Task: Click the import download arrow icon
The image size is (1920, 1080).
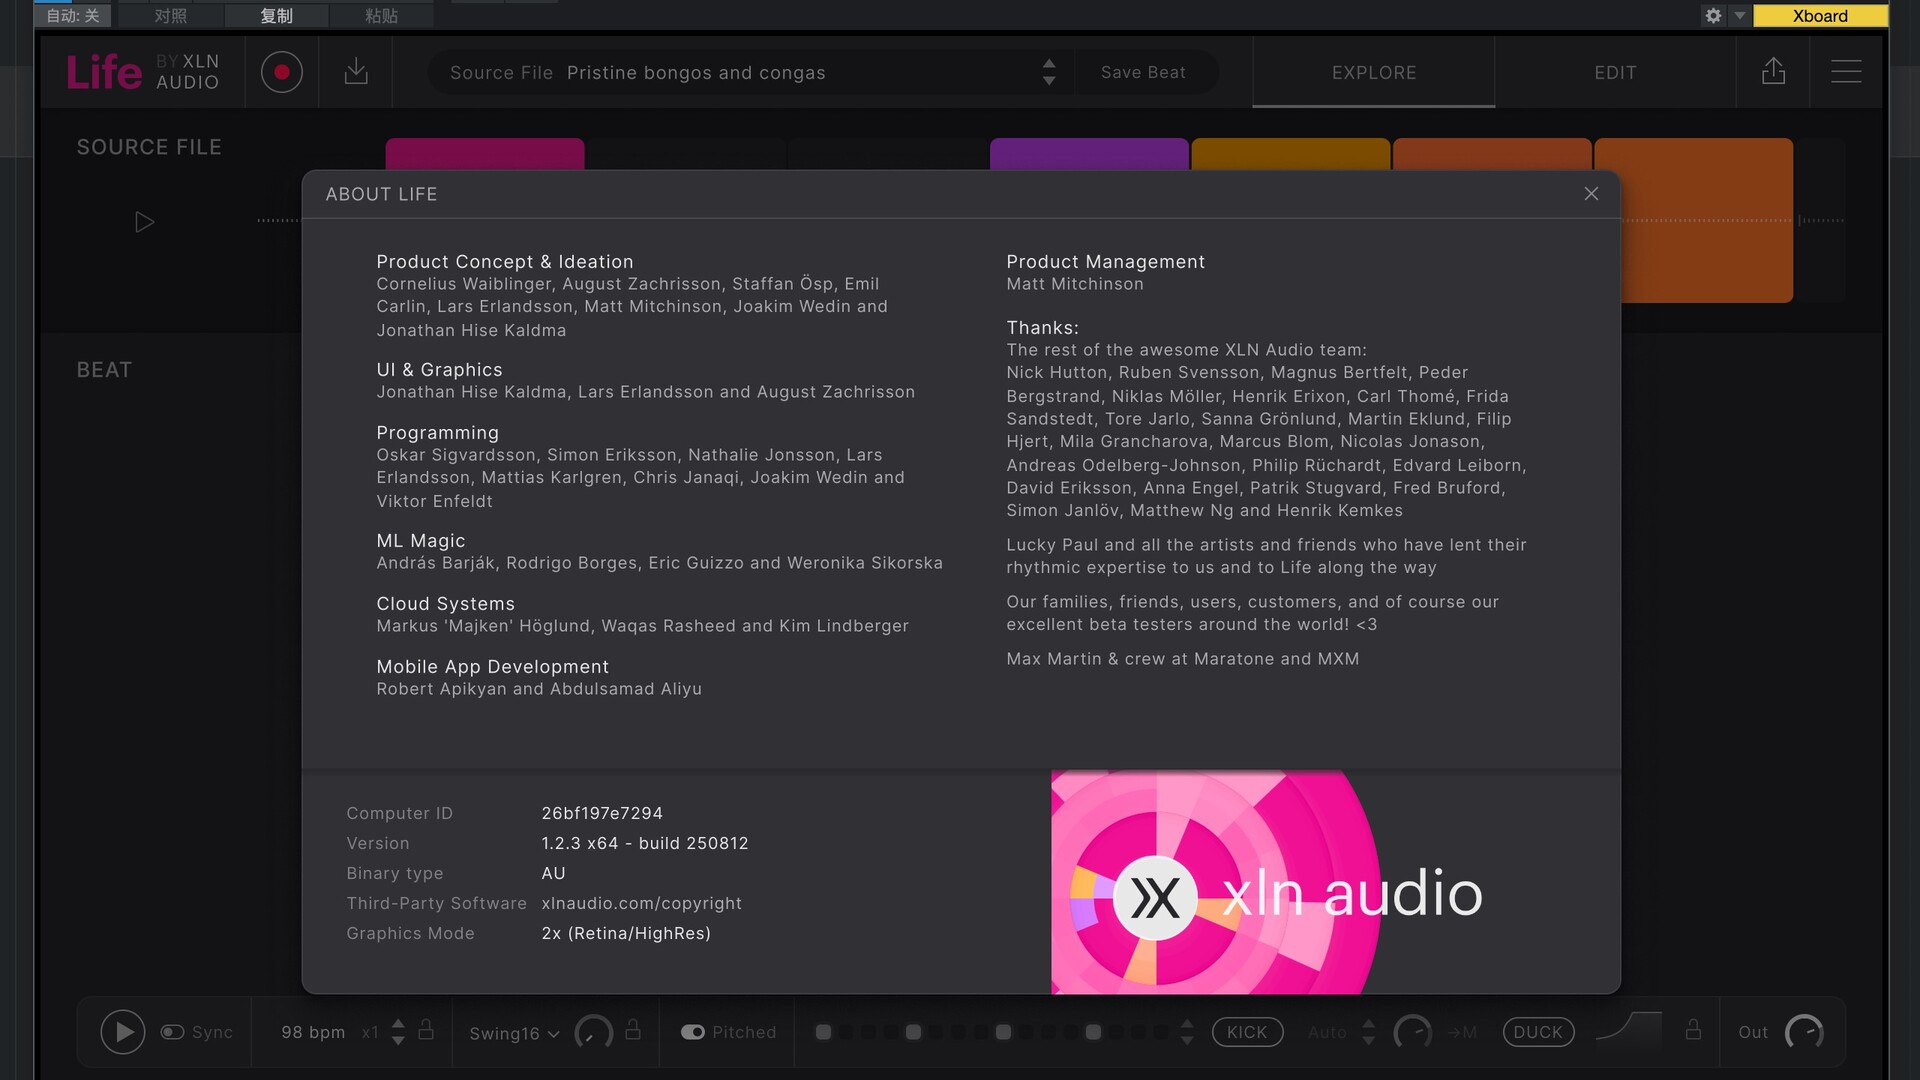Action: pyautogui.click(x=356, y=72)
